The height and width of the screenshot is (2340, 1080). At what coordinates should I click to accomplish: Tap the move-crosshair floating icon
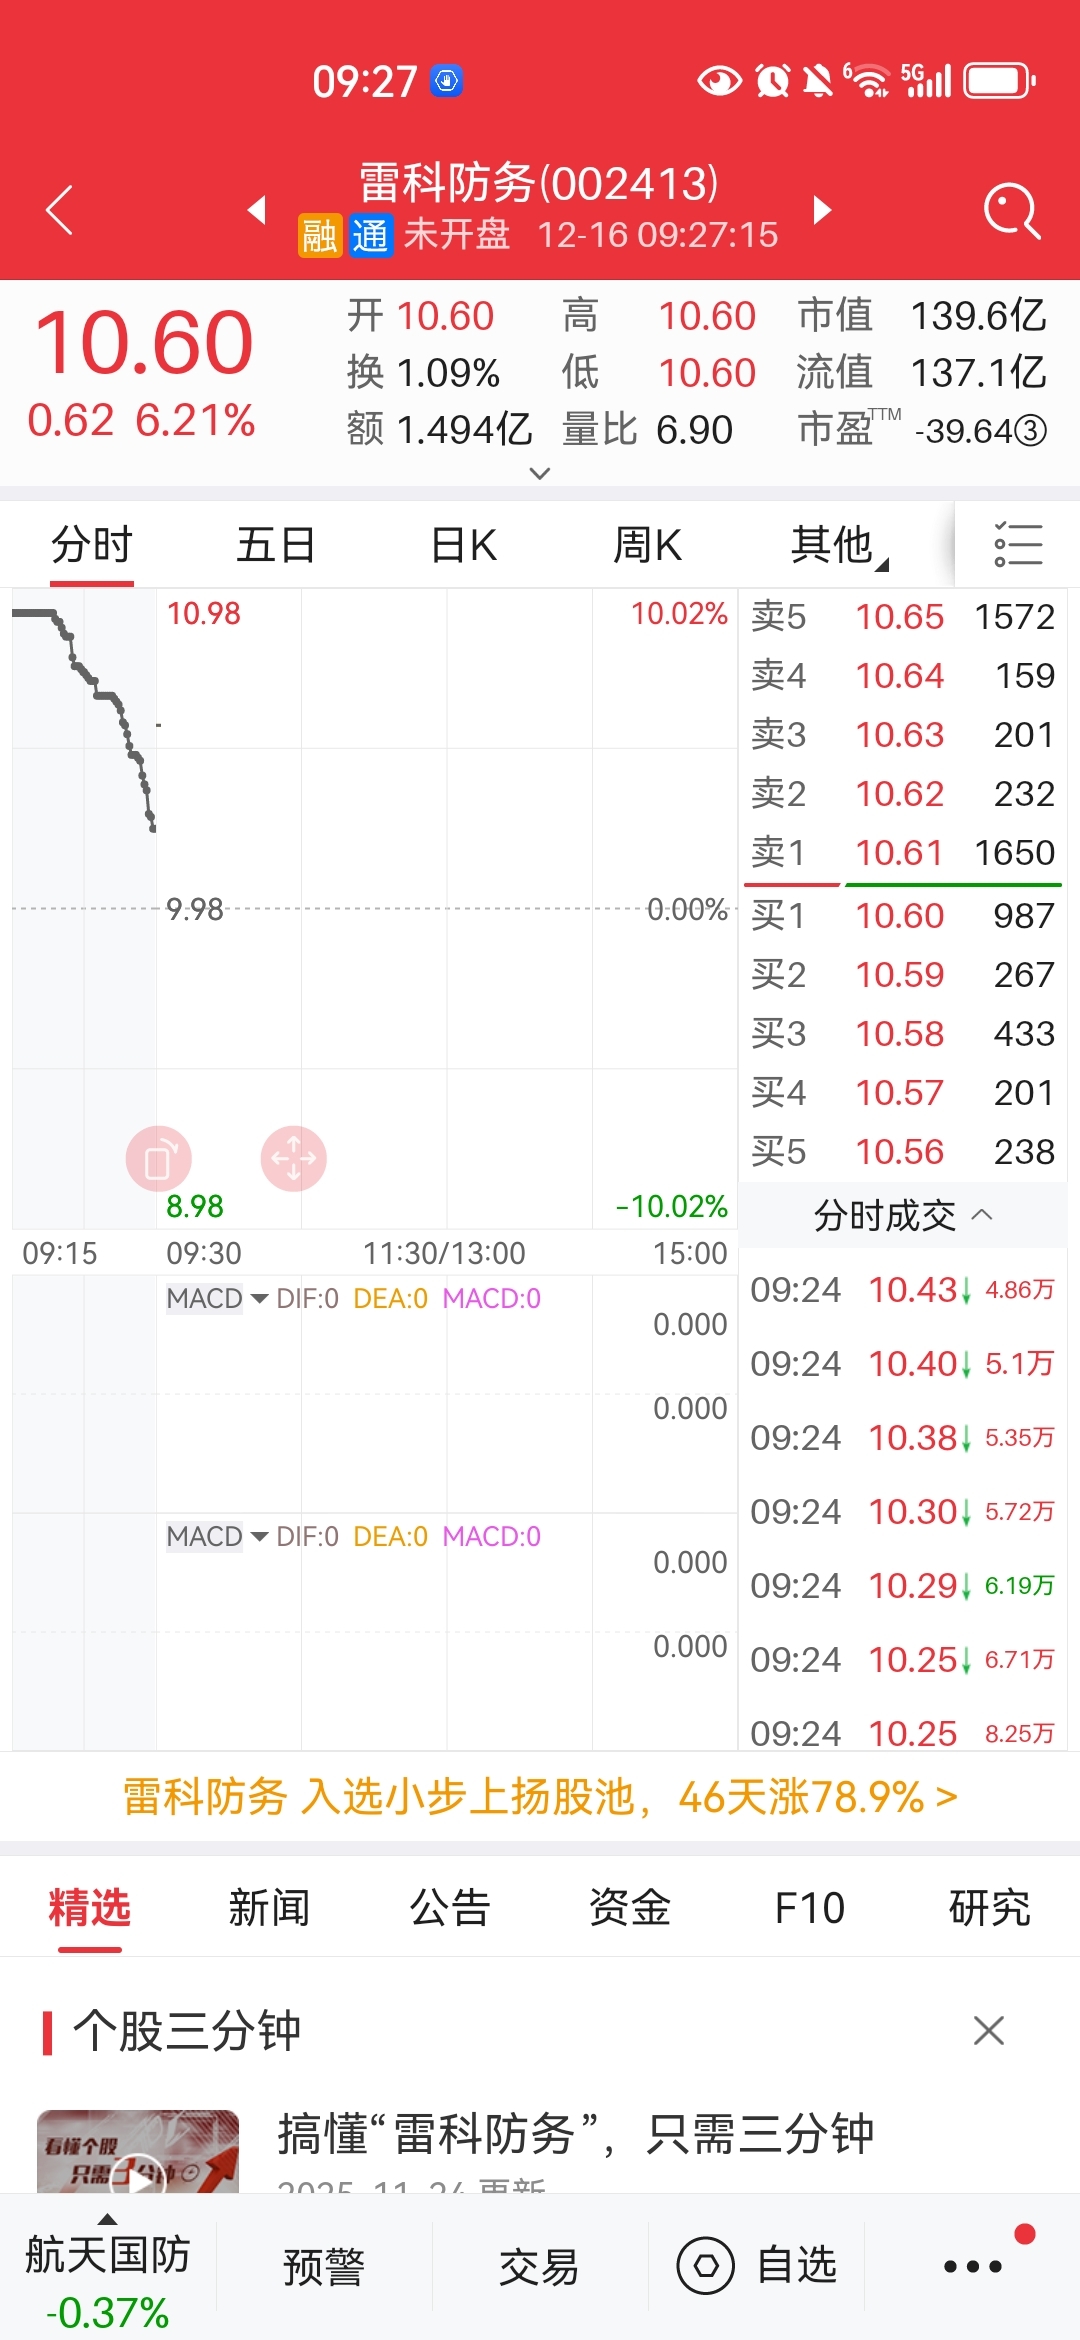click(294, 1159)
